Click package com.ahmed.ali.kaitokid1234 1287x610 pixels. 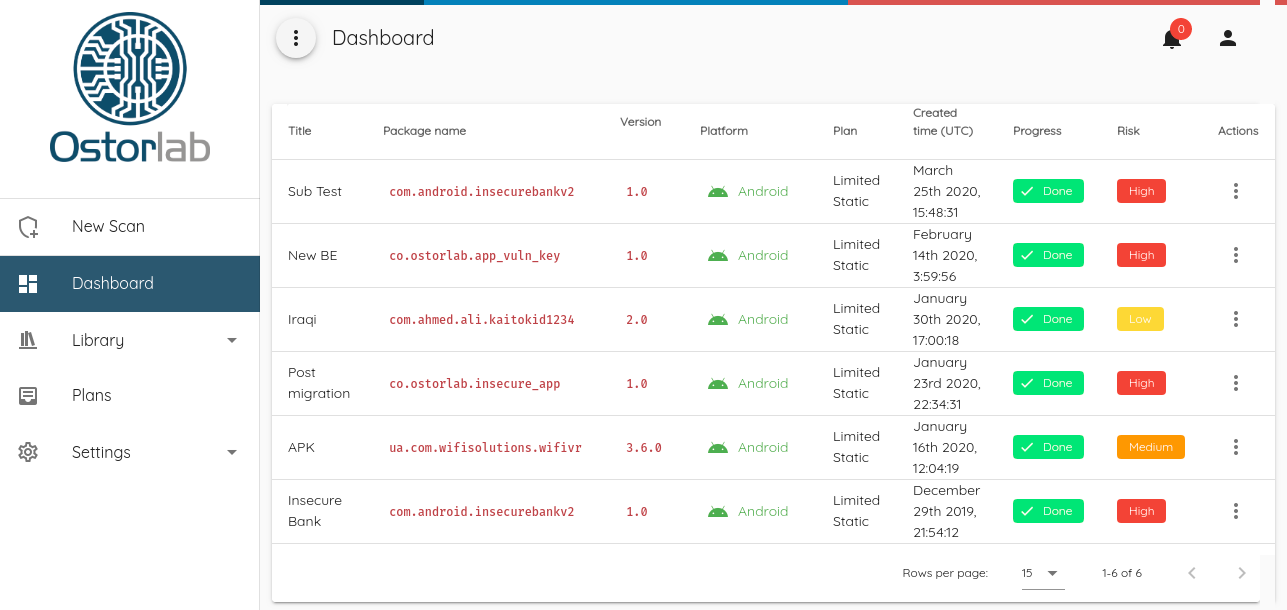click(x=482, y=319)
